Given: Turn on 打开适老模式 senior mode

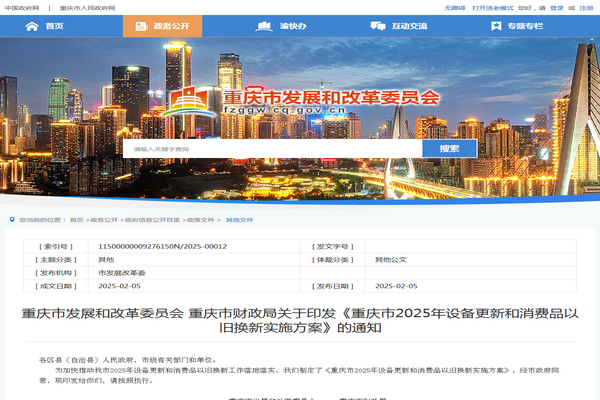Looking at the screenshot, I should point(494,6).
